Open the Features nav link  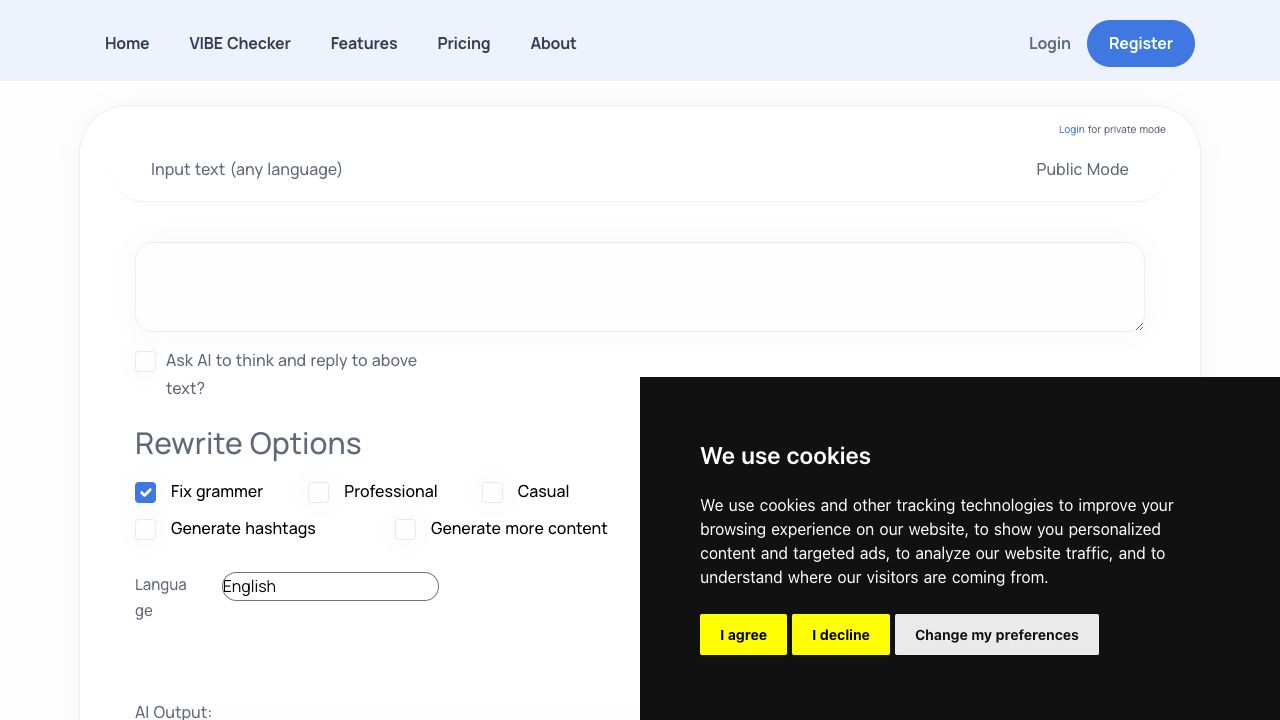(364, 44)
